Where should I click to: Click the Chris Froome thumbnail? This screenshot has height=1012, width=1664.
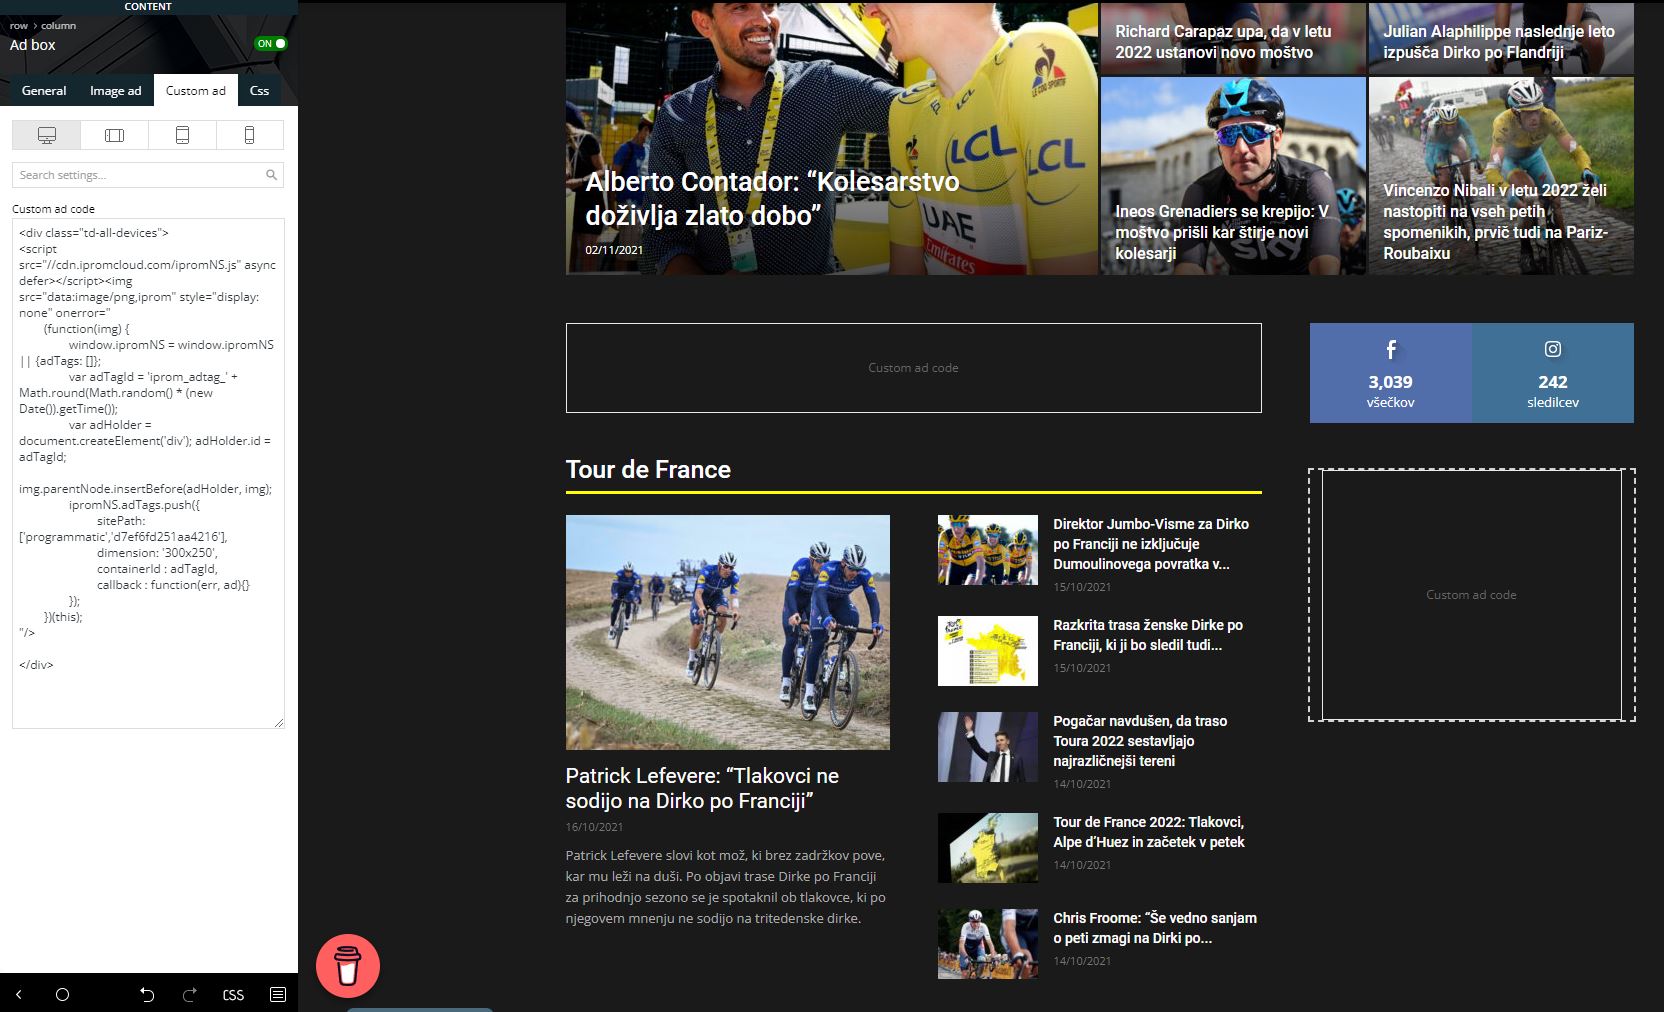(x=988, y=944)
